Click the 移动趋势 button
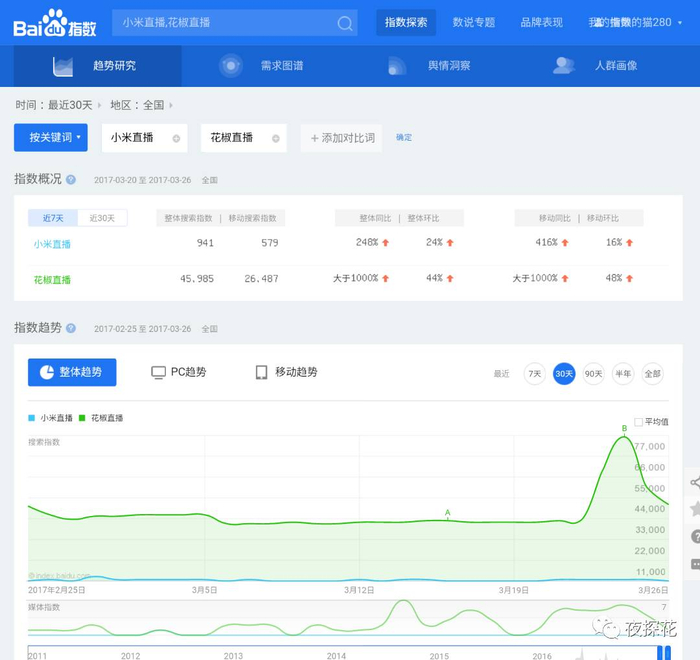700x660 pixels. (x=287, y=372)
